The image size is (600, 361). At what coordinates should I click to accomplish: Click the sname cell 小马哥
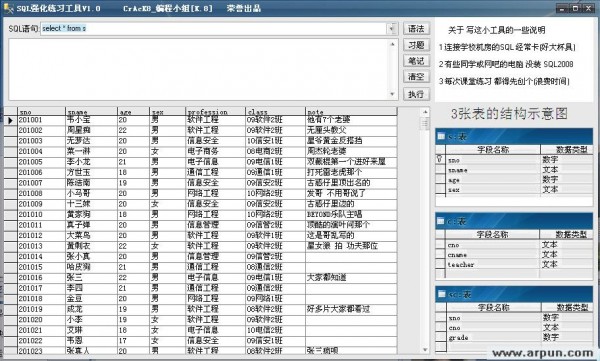(91, 193)
